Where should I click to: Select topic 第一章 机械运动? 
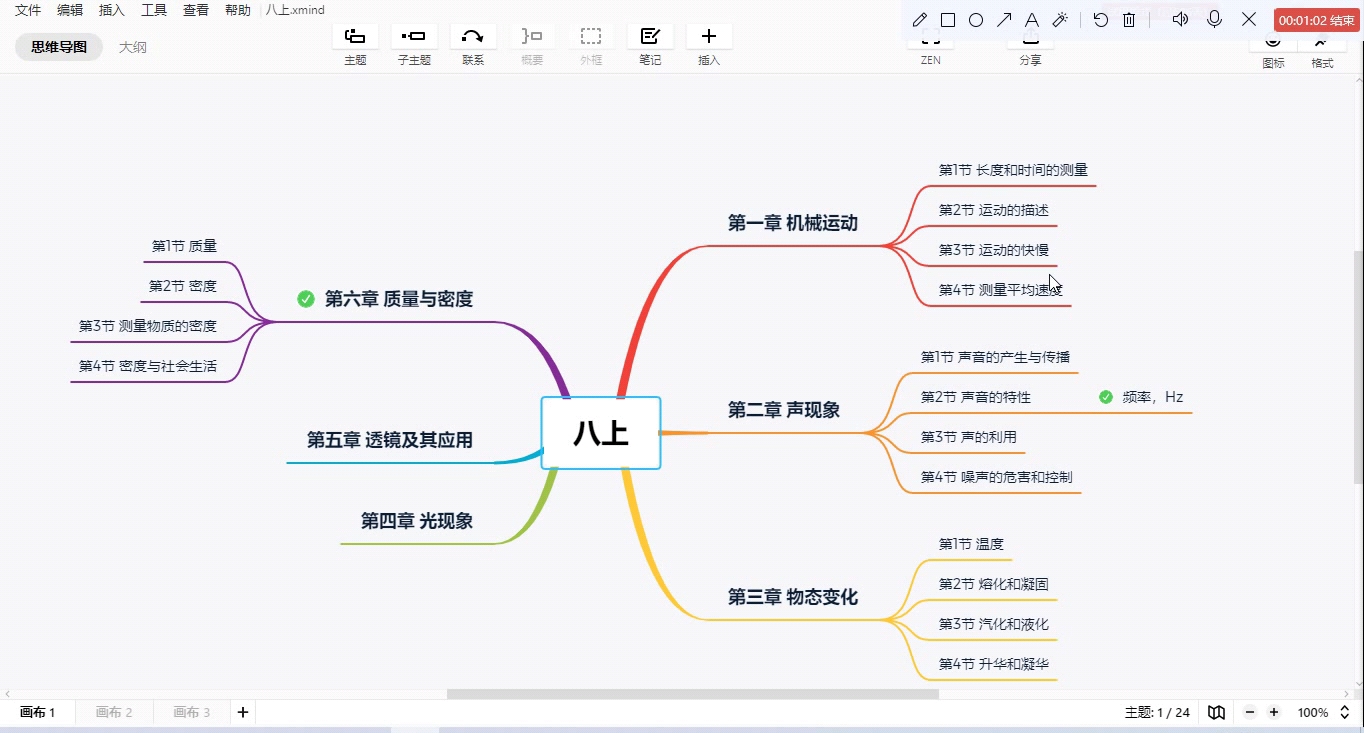(x=793, y=223)
